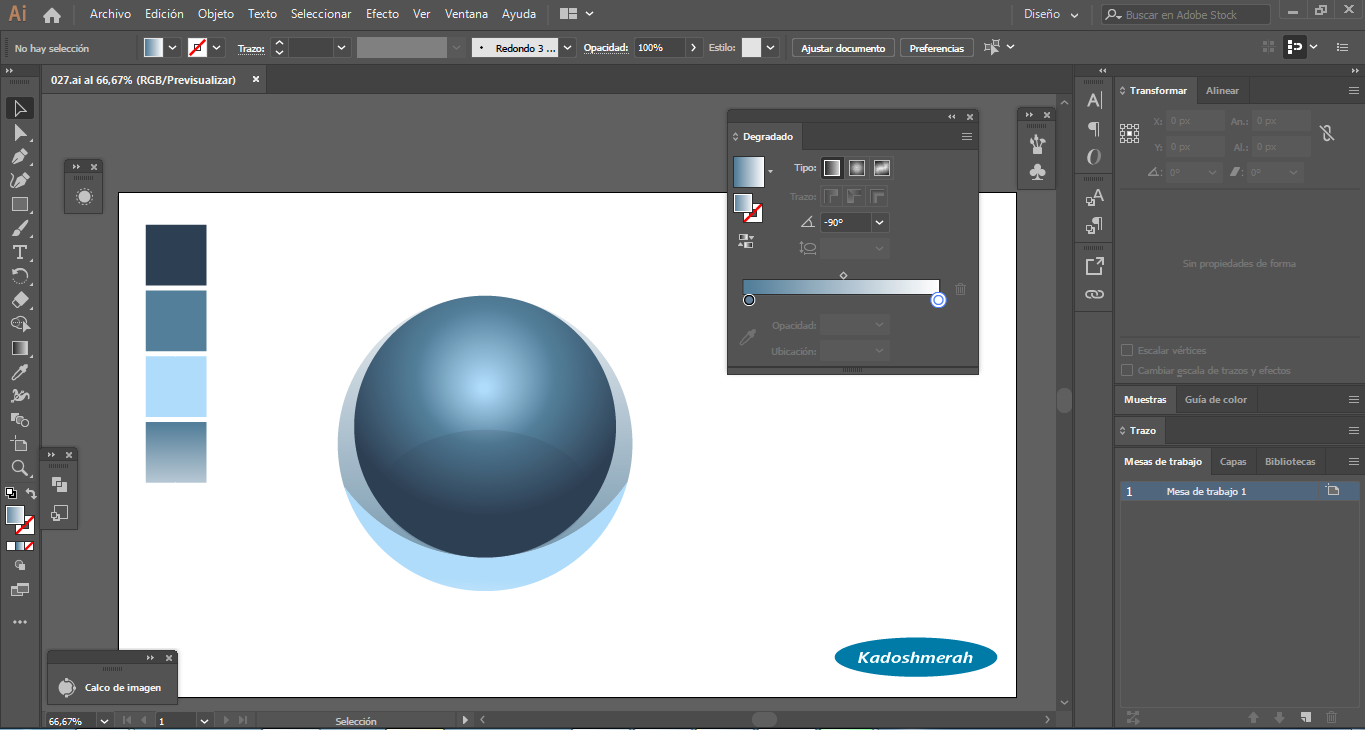Select the Gradient tool in toolbar
Image resolution: width=1365 pixels, height=730 pixels.
pyautogui.click(x=20, y=348)
